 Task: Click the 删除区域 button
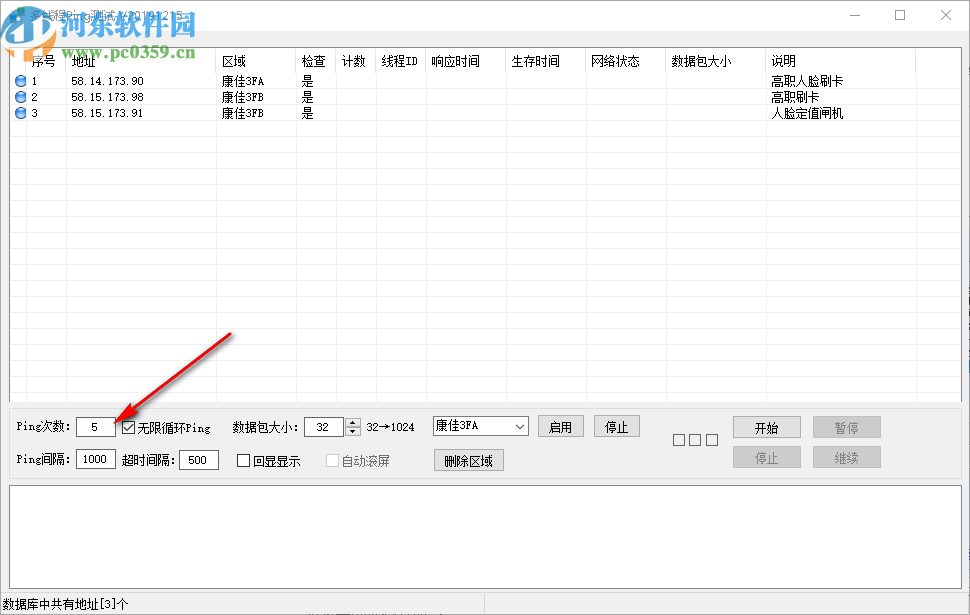click(x=468, y=460)
